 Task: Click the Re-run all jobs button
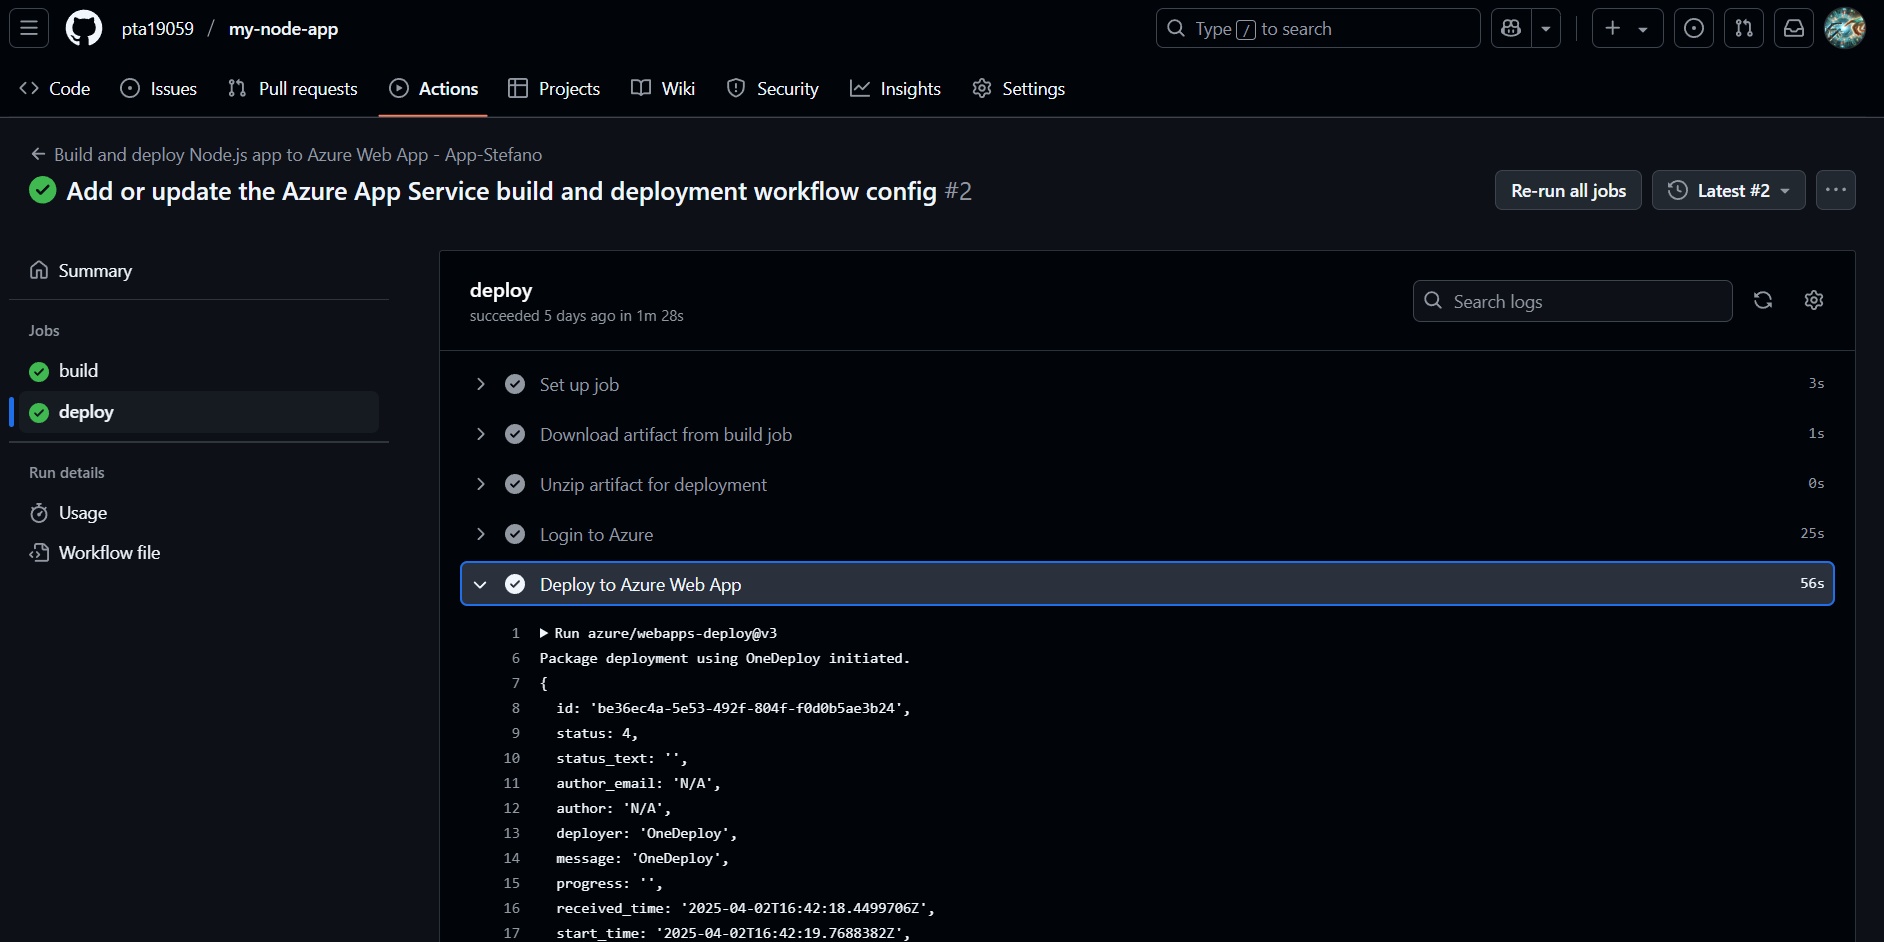tap(1568, 190)
